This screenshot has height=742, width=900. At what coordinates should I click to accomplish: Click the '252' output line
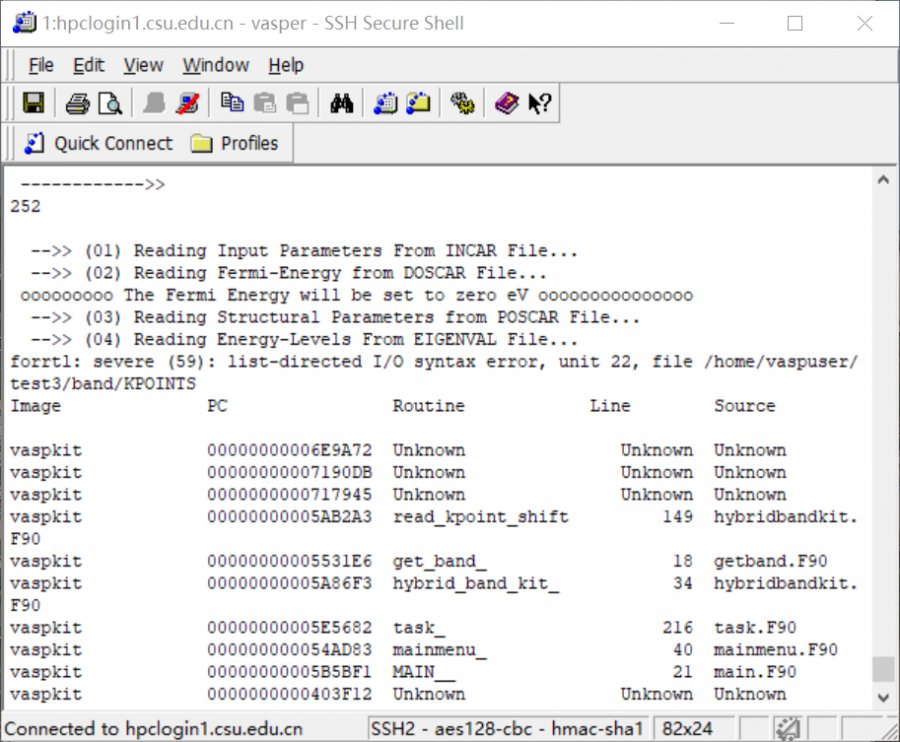[x=26, y=207]
